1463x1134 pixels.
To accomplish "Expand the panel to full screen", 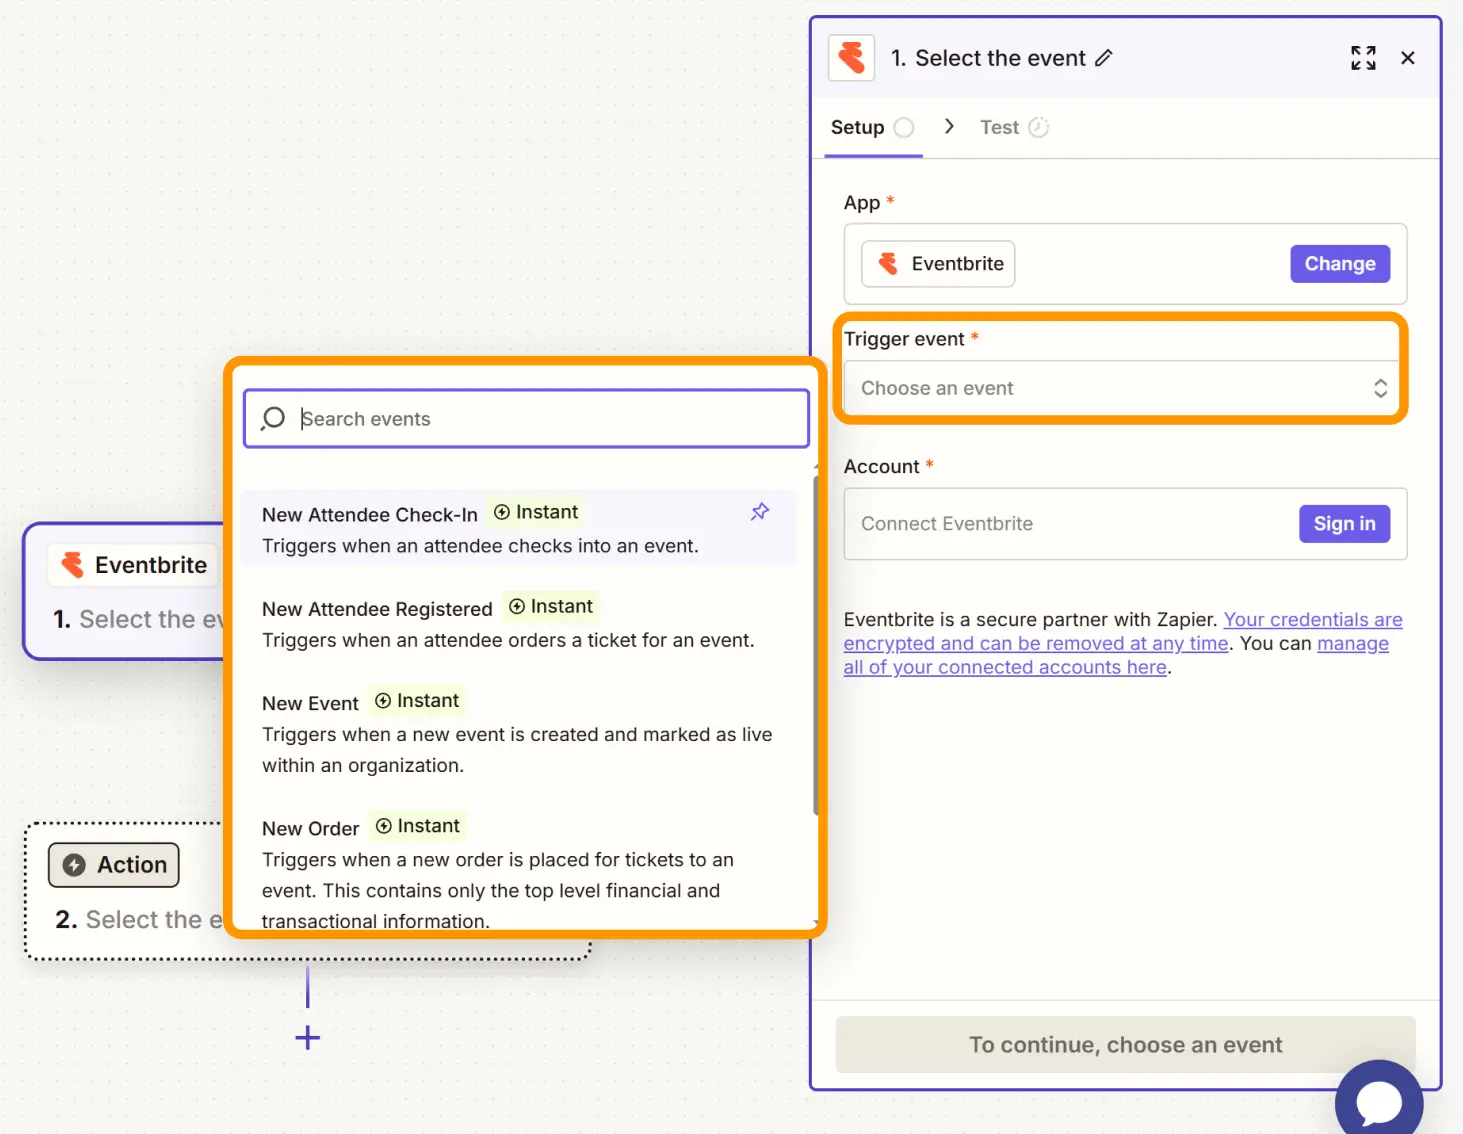I will pos(1363,58).
